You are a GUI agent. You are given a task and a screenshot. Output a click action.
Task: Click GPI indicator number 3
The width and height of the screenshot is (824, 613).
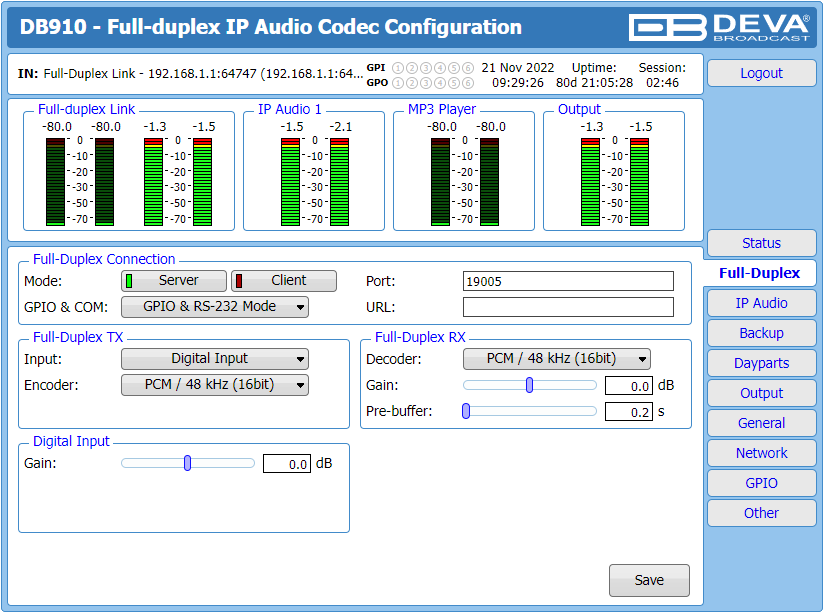[x=426, y=68]
